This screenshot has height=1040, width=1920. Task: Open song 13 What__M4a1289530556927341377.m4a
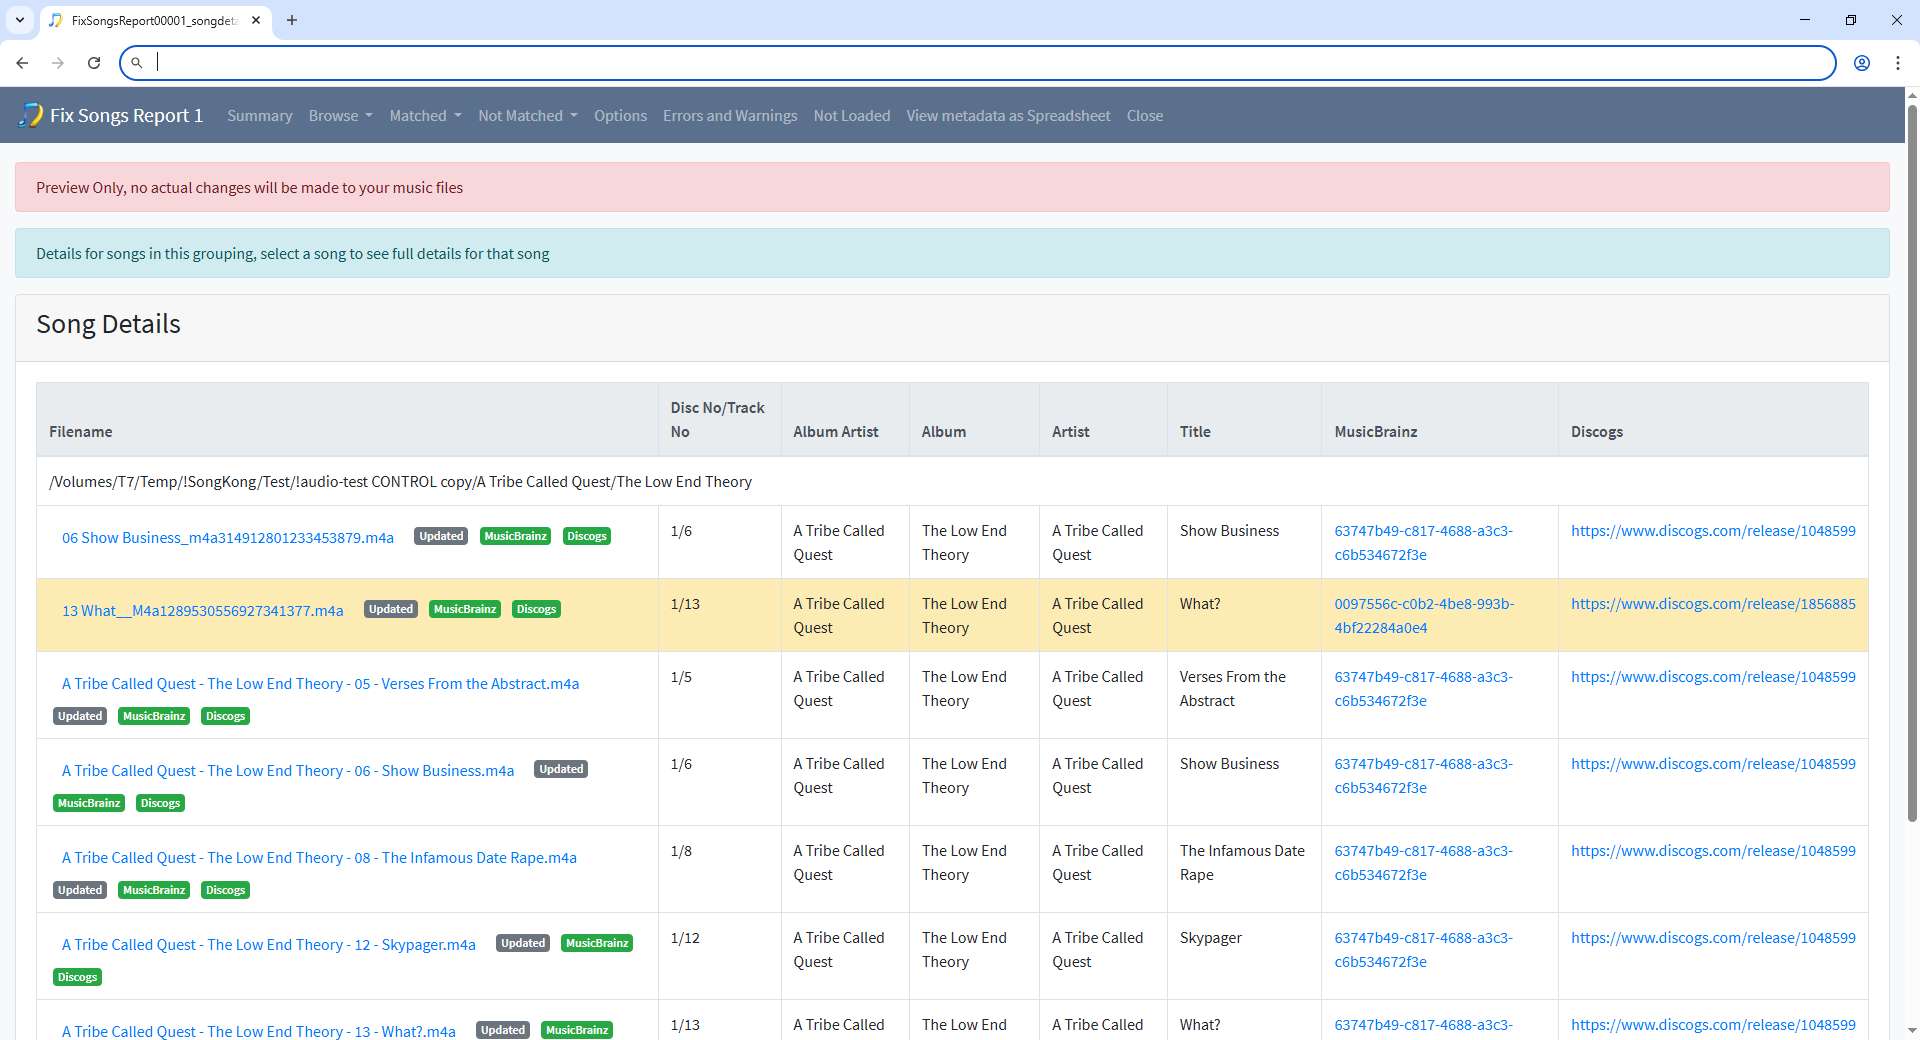[x=203, y=611]
